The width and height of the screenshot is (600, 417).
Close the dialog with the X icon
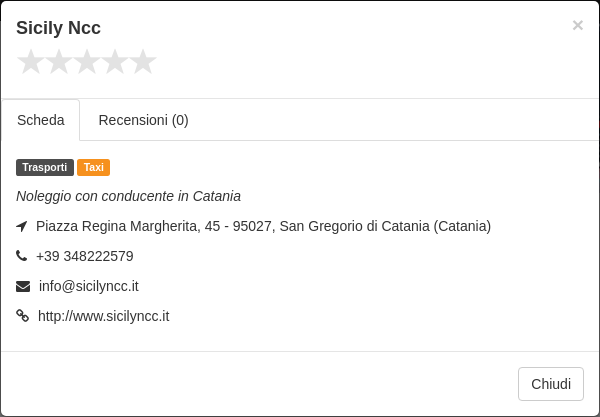click(x=578, y=25)
